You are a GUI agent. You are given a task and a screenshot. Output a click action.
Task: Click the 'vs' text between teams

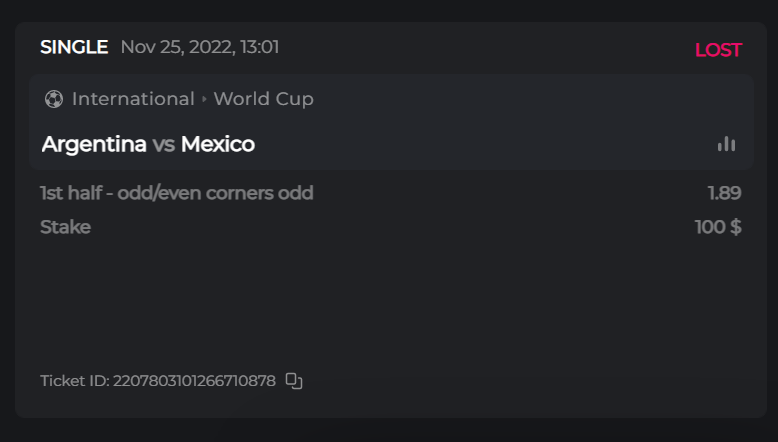point(164,145)
